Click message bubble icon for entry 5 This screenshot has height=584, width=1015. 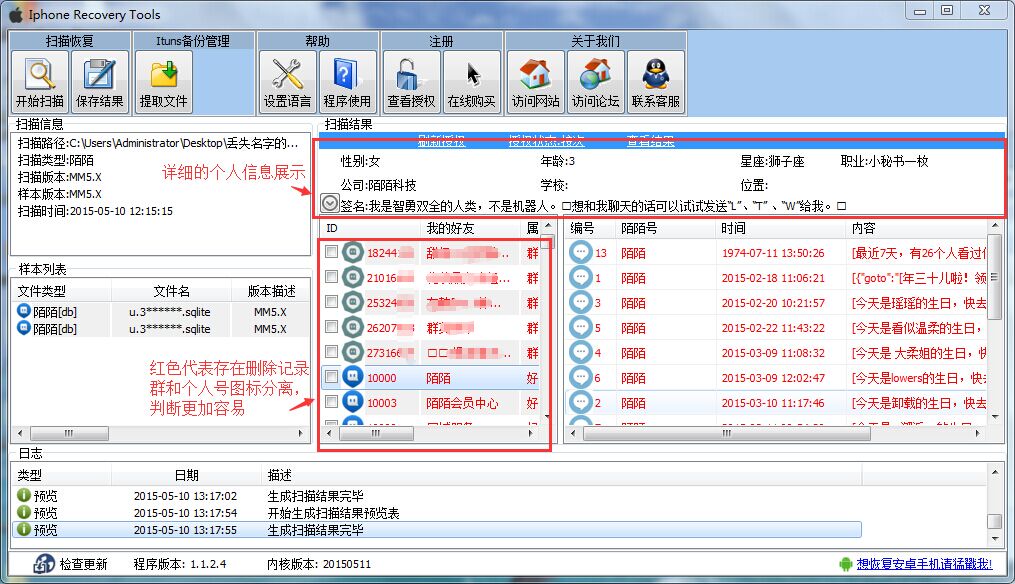click(581, 328)
